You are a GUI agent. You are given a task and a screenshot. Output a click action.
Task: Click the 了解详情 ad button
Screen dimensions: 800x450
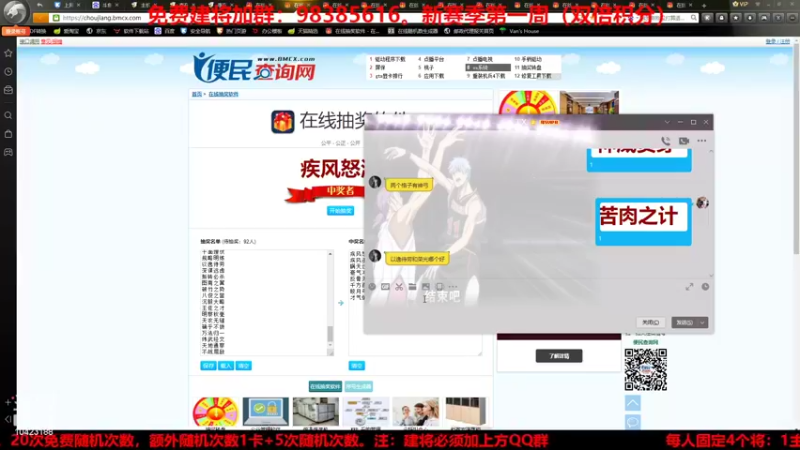[559, 356]
